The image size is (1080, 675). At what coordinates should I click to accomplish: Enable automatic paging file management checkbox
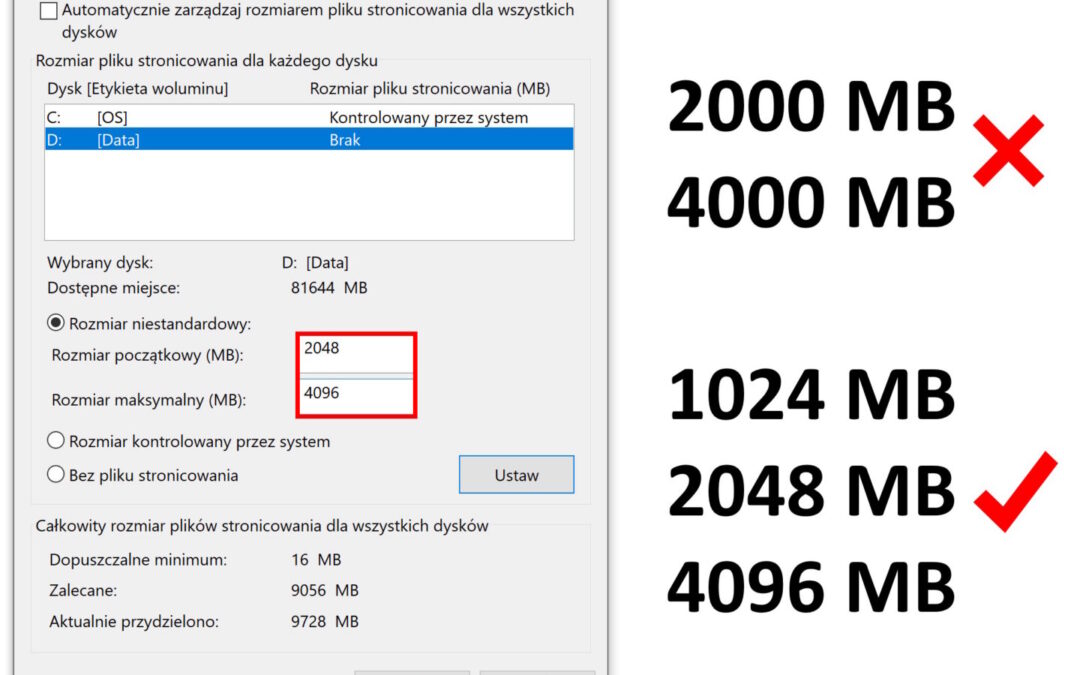tap(48, 11)
